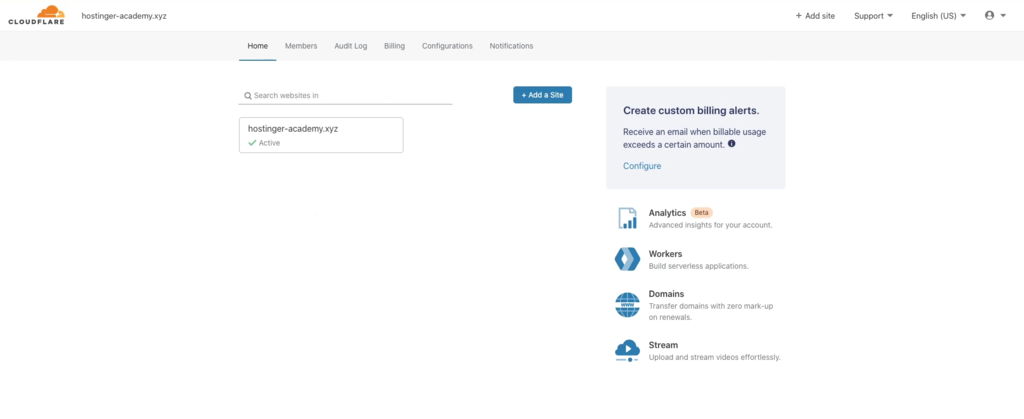Screen dimensions: 1024x419
Task: Click the Workers hexagon icon
Action: click(x=627, y=260)
